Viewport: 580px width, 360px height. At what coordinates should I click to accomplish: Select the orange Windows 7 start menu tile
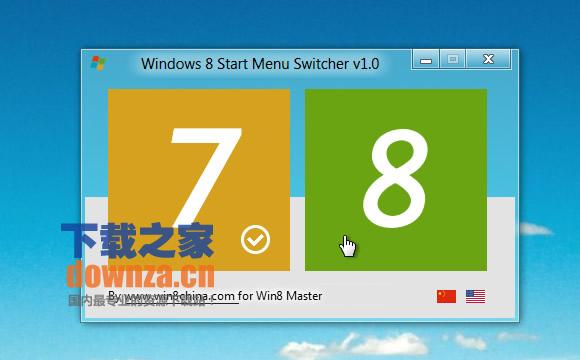(x=199, y=180)
